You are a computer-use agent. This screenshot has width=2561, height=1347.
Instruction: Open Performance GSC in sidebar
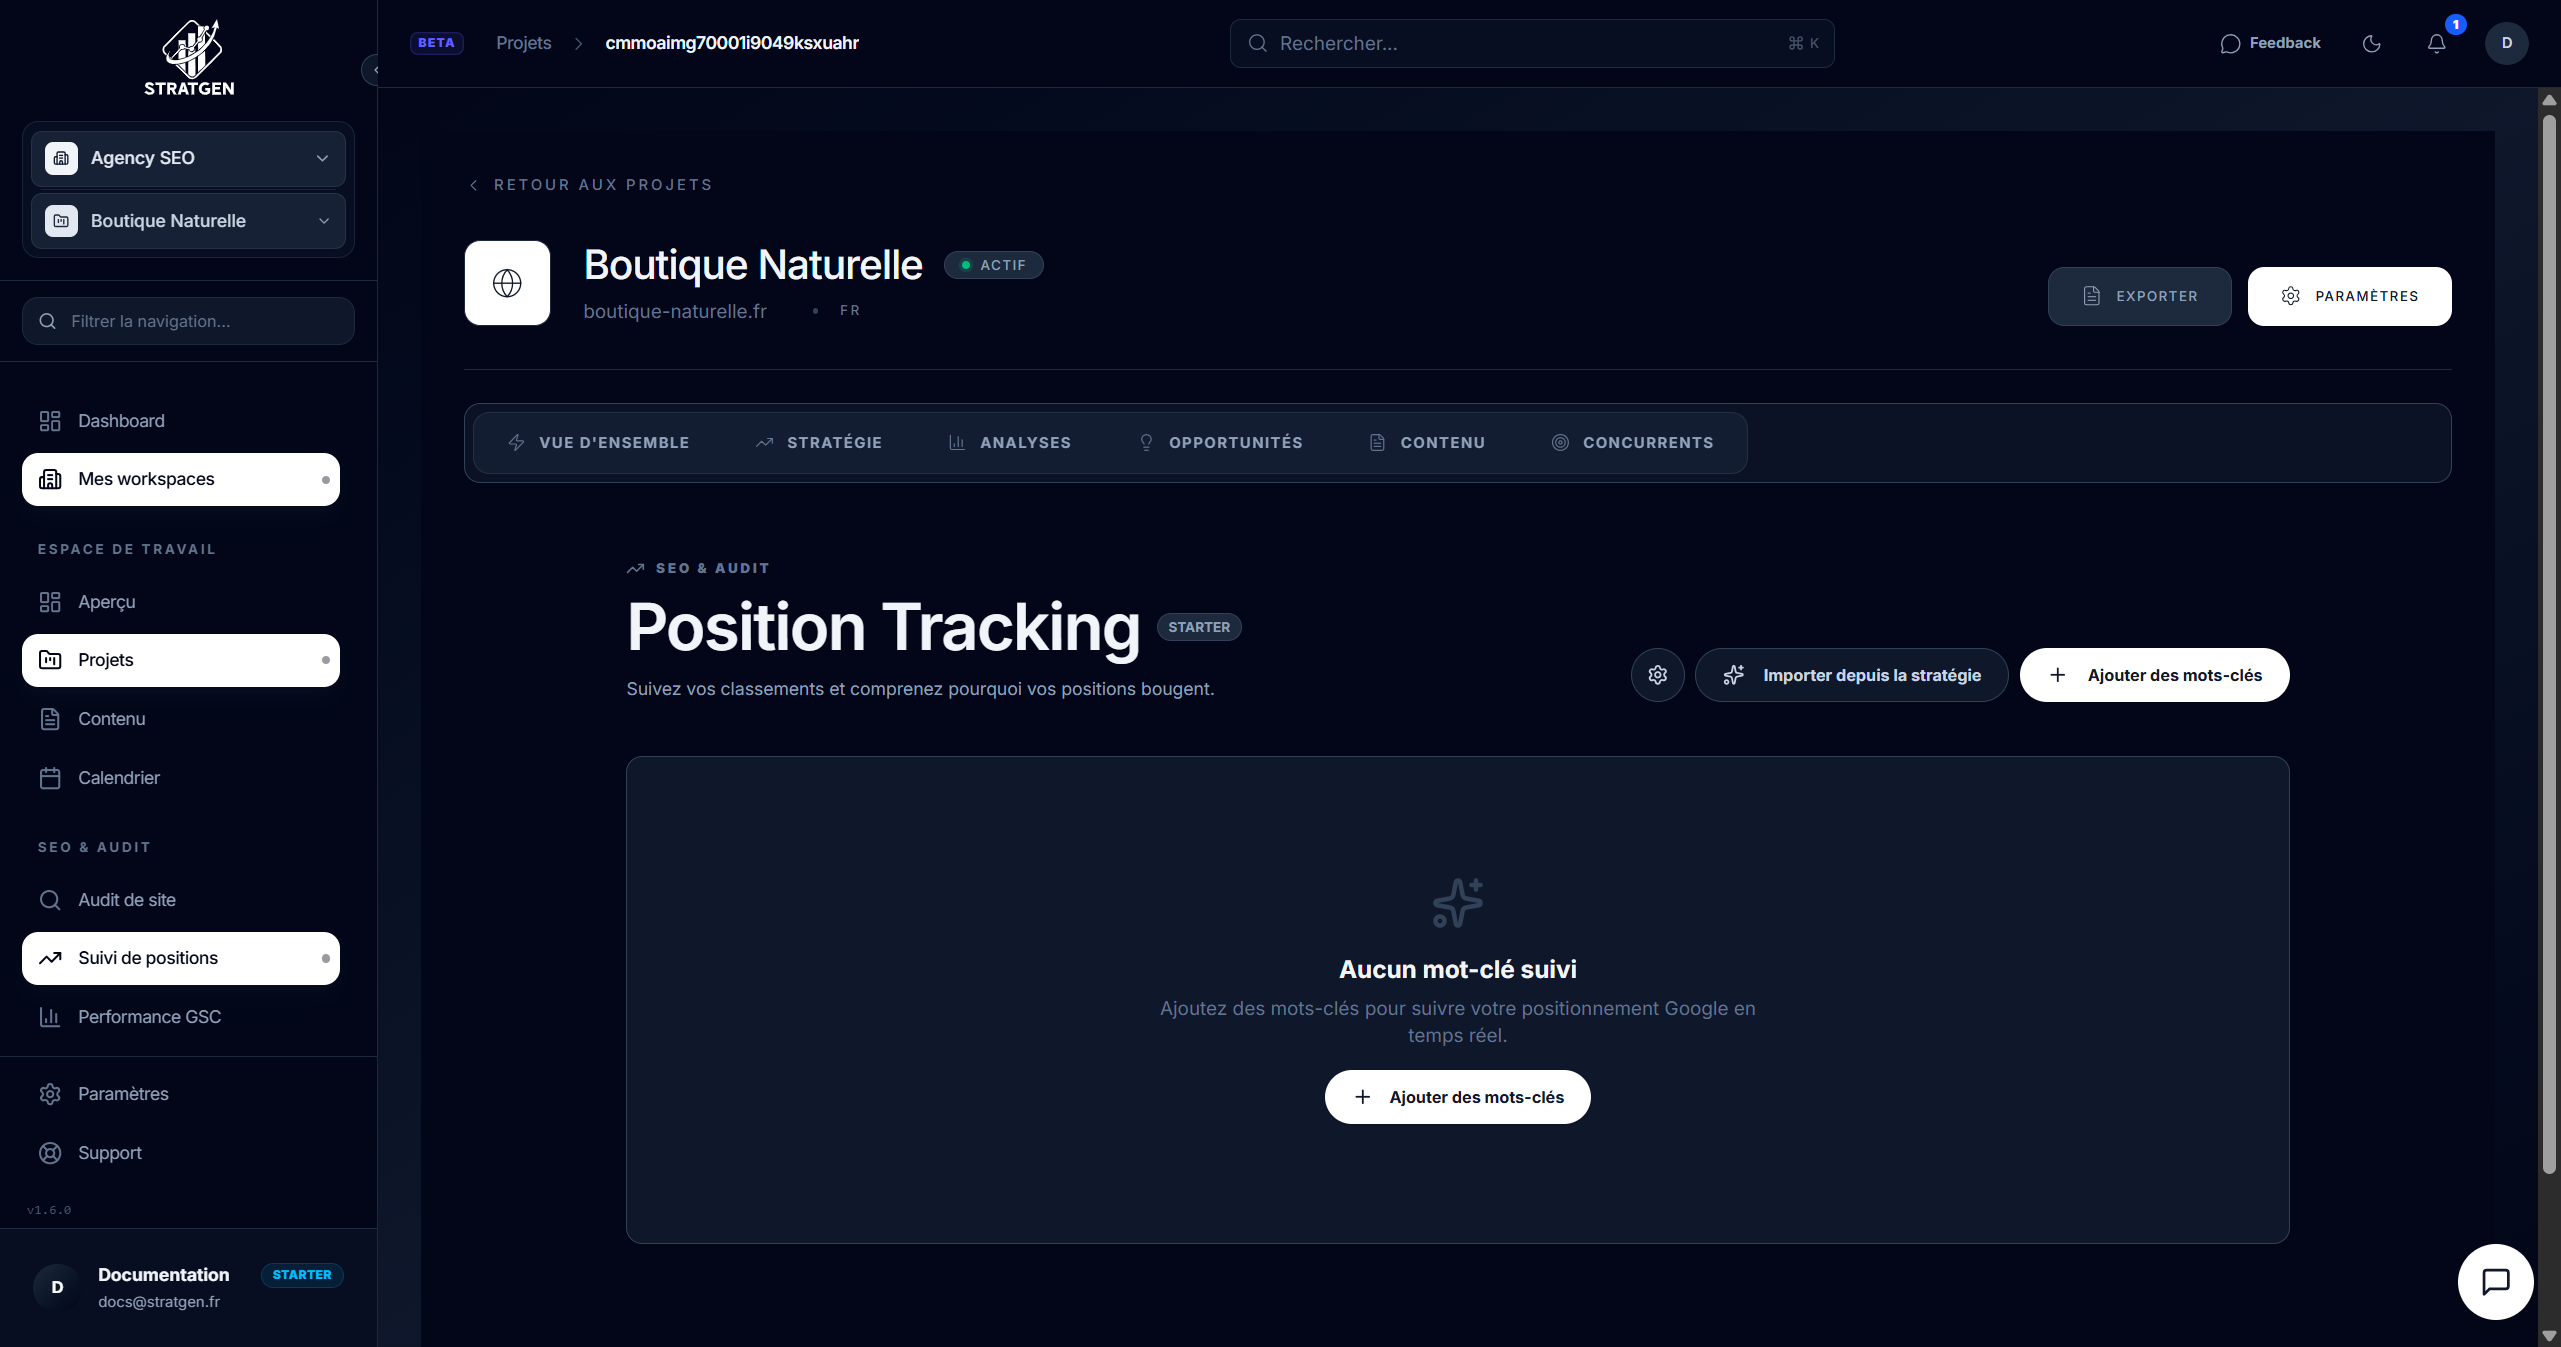tap(149, 1017)
